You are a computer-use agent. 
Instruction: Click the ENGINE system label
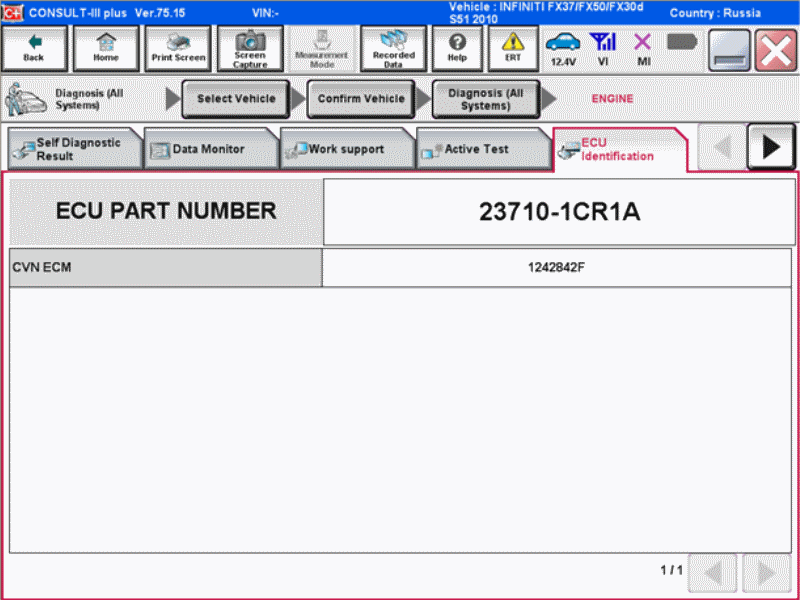pos(612,99)
